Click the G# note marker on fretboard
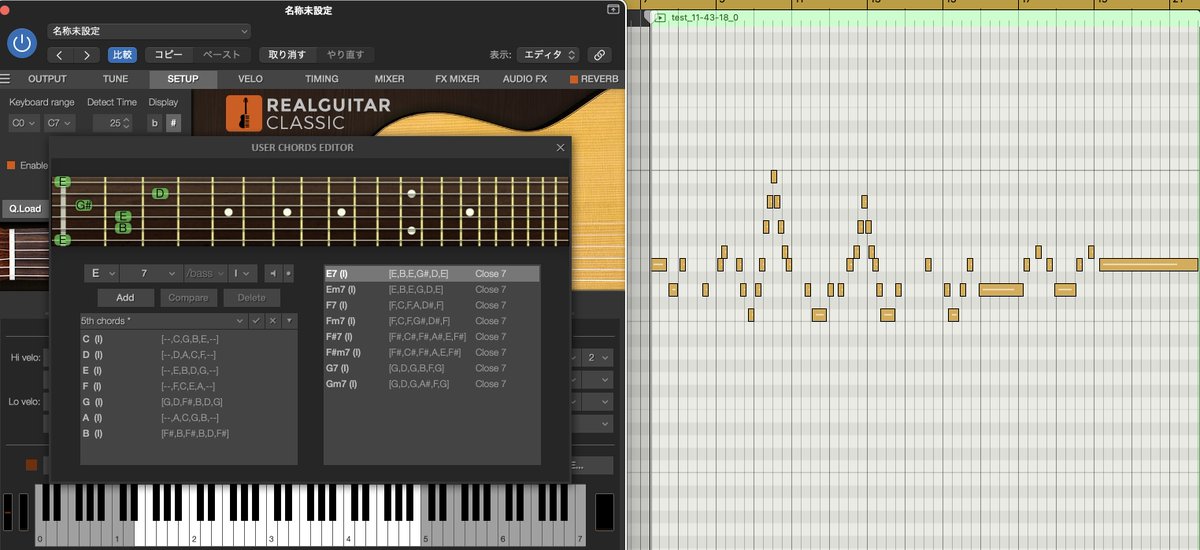The height and width of the screenshot is (550, 1200). coord(84,205)
